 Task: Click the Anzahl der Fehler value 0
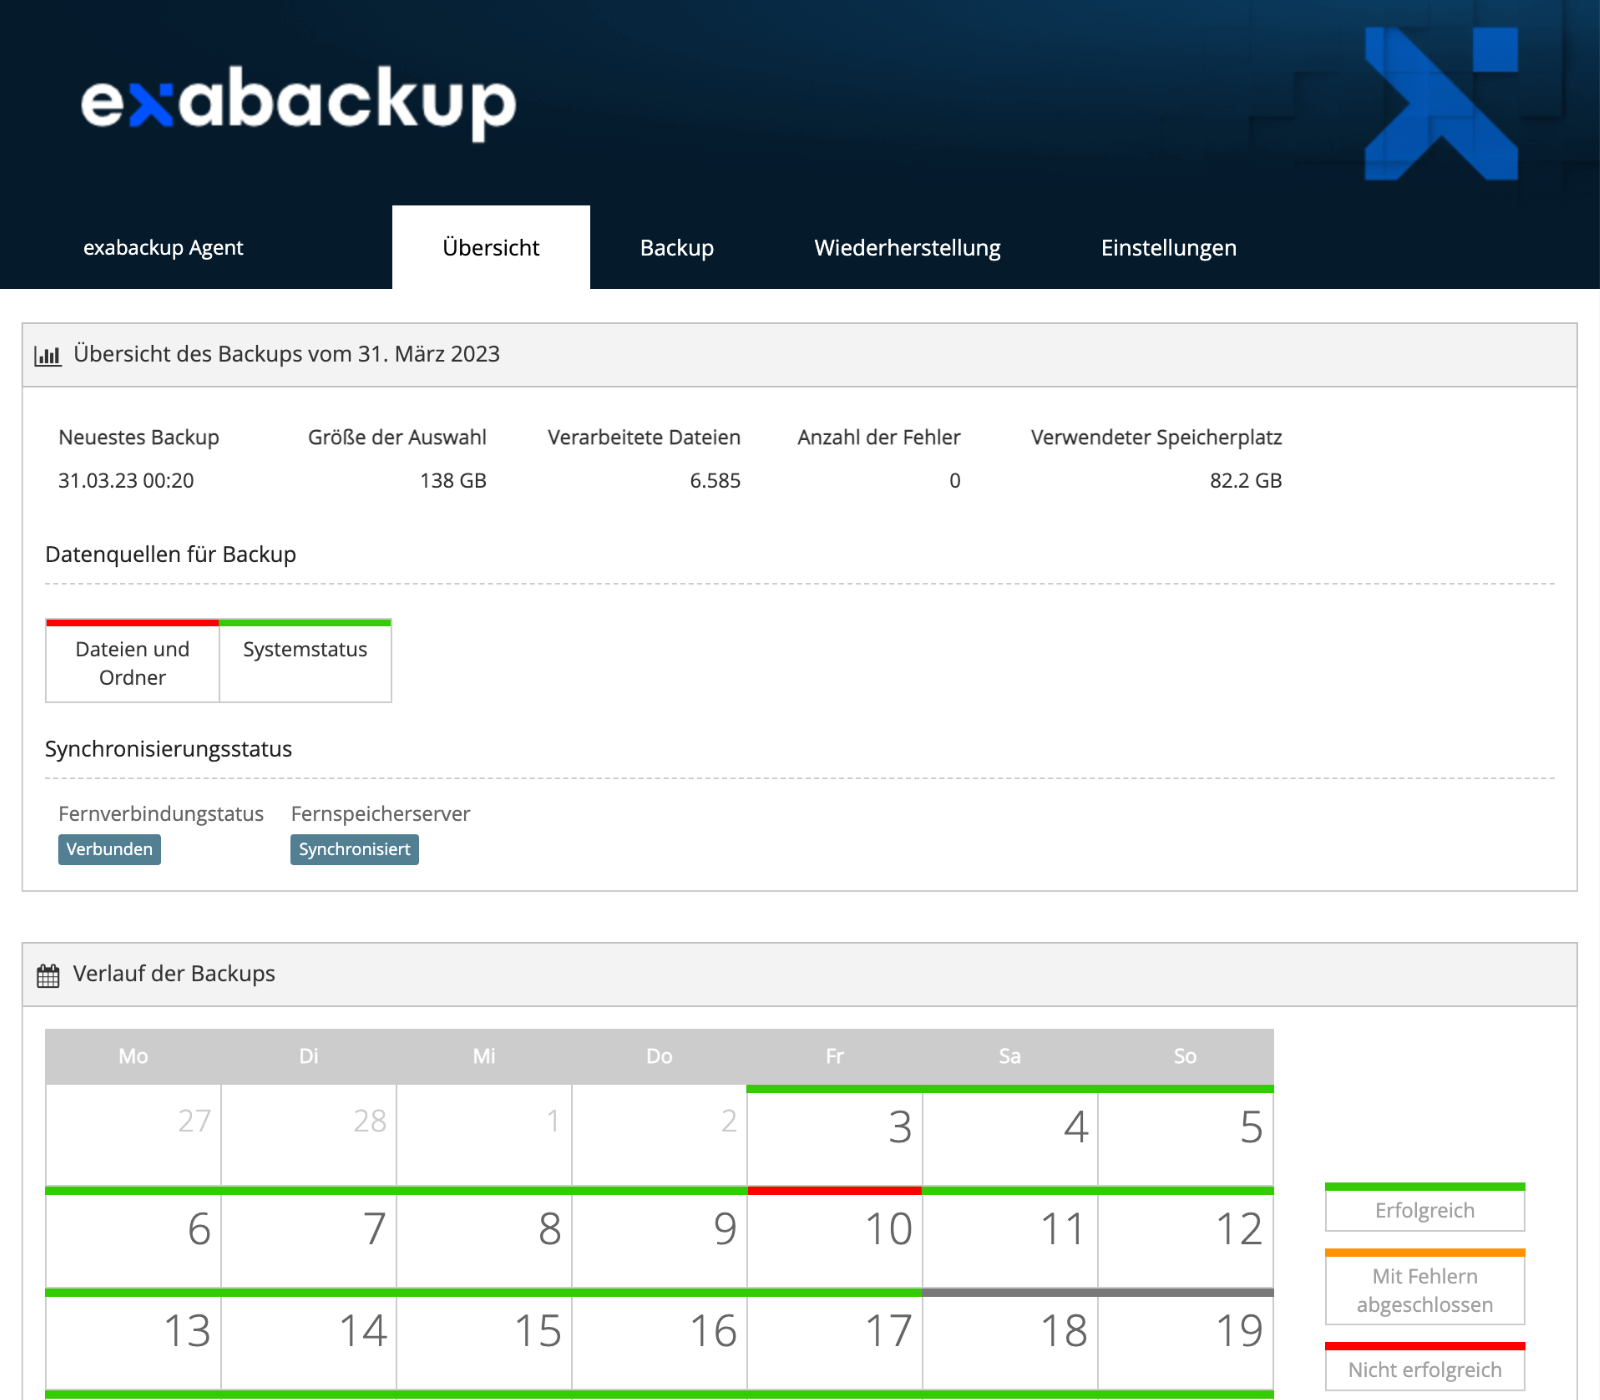(955, 481)
